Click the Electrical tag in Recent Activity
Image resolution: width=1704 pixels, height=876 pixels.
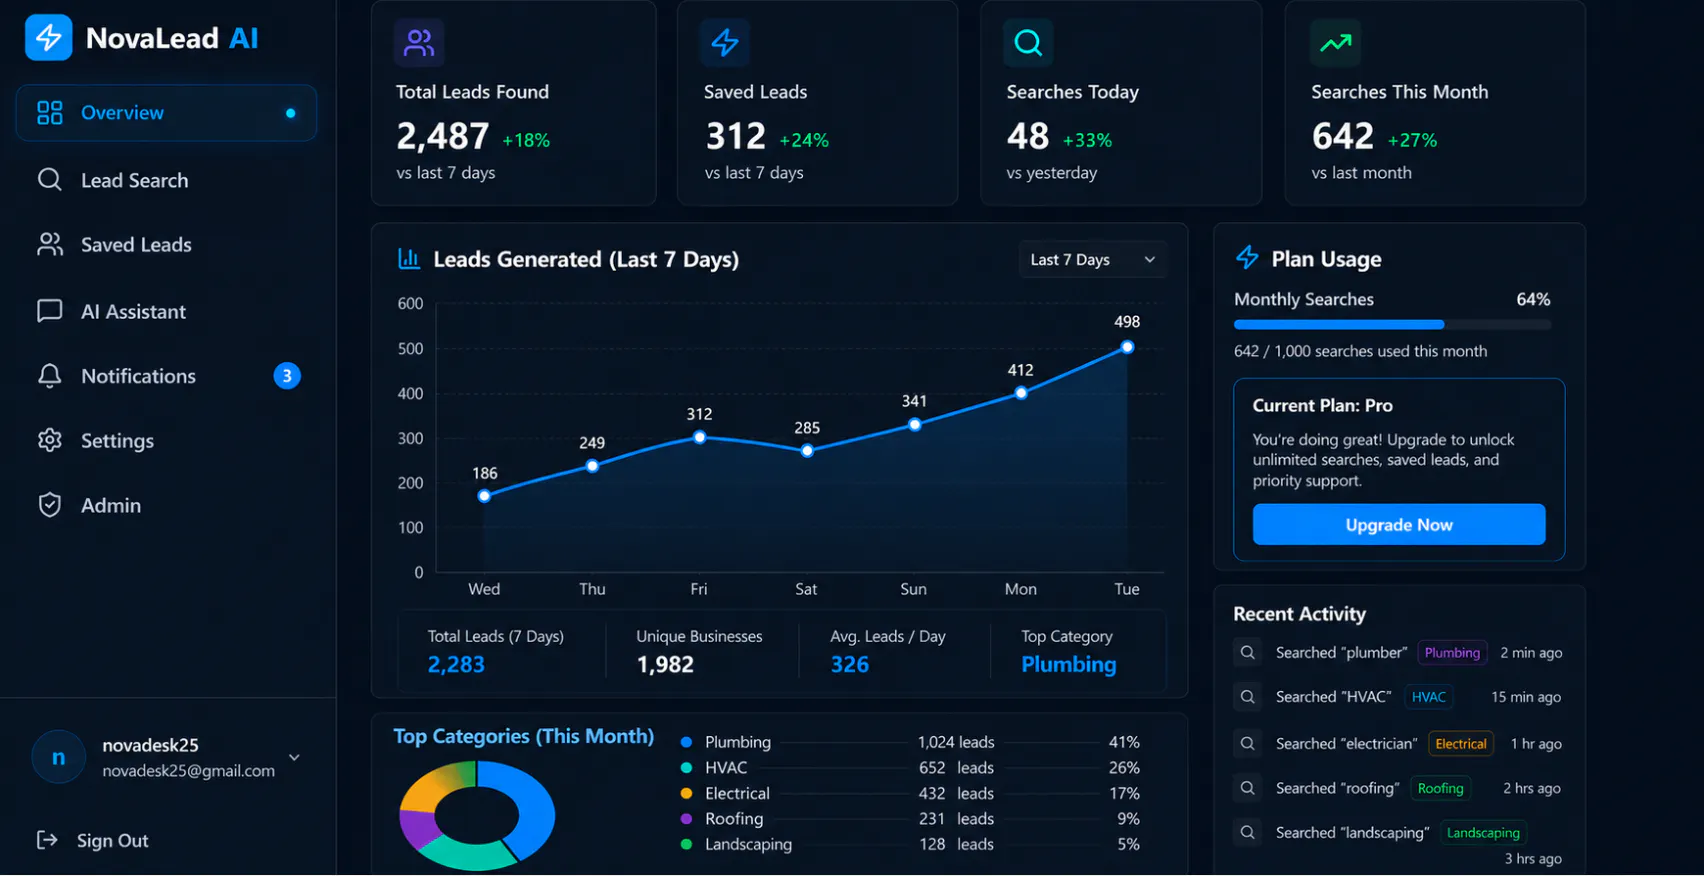click(1461, 744)
